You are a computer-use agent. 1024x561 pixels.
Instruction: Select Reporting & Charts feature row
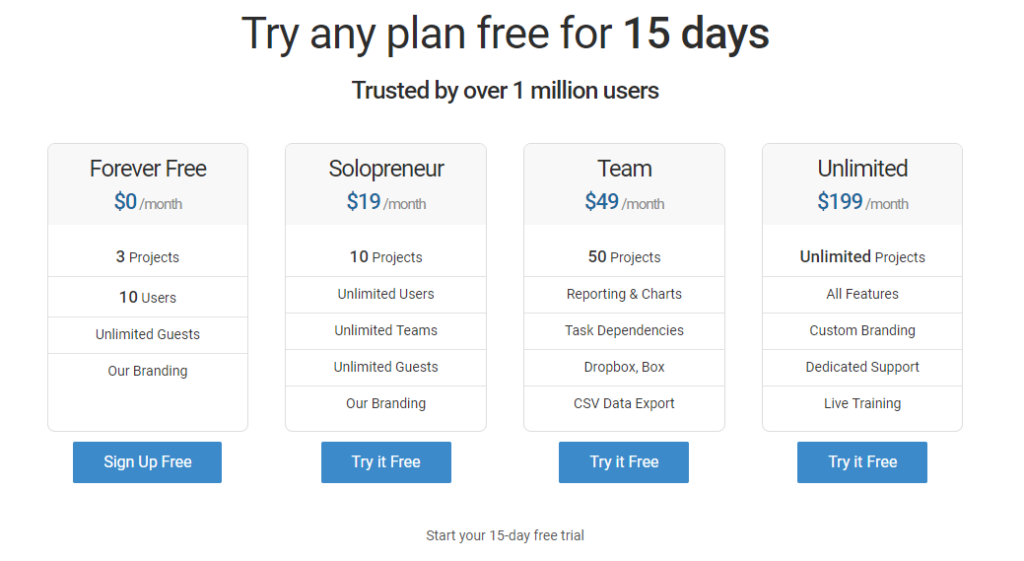coord(624,294)
